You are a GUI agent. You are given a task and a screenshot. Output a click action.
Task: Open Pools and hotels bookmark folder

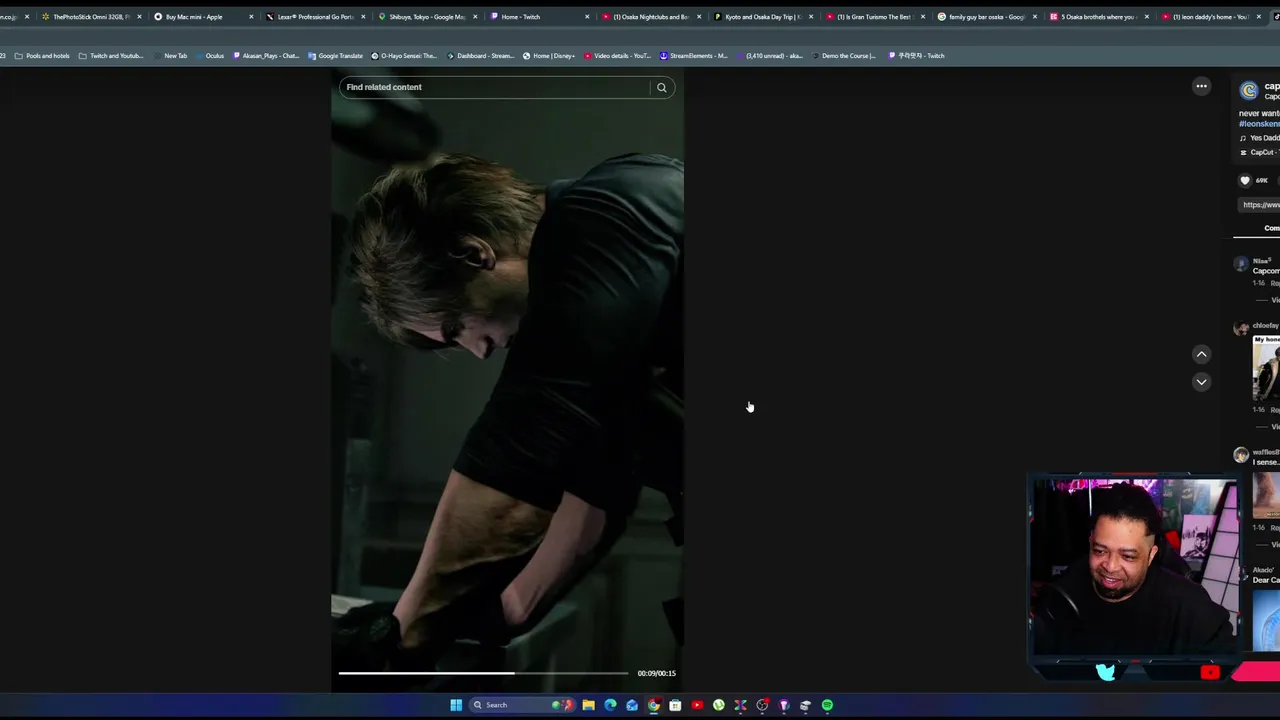pyautogui.click(x=42, y=56)
